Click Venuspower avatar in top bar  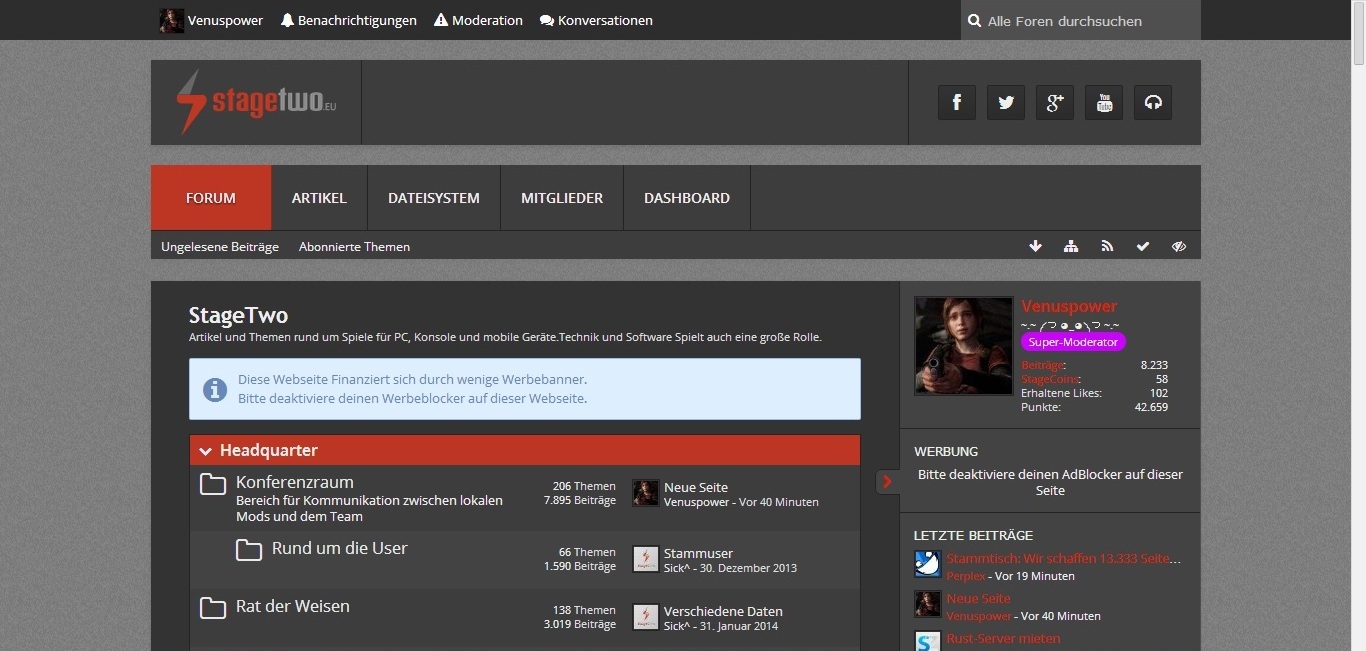click(x=172, y=20)
